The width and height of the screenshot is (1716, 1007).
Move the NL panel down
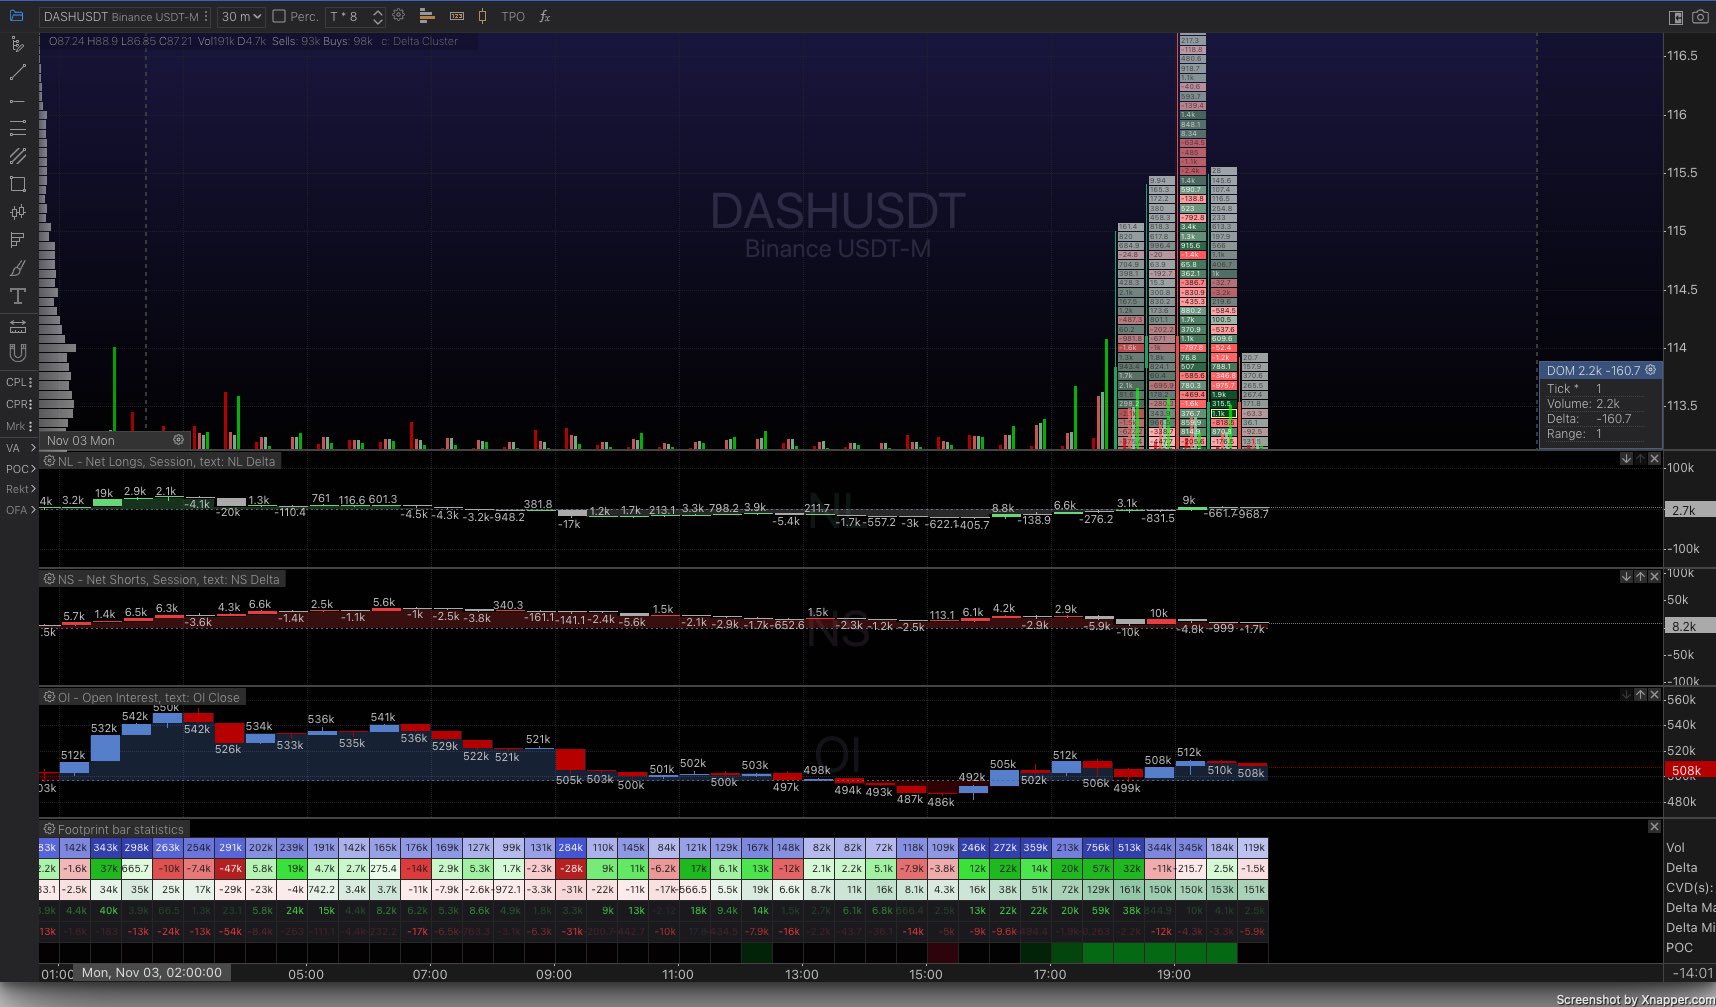[x=1626, y=459]
